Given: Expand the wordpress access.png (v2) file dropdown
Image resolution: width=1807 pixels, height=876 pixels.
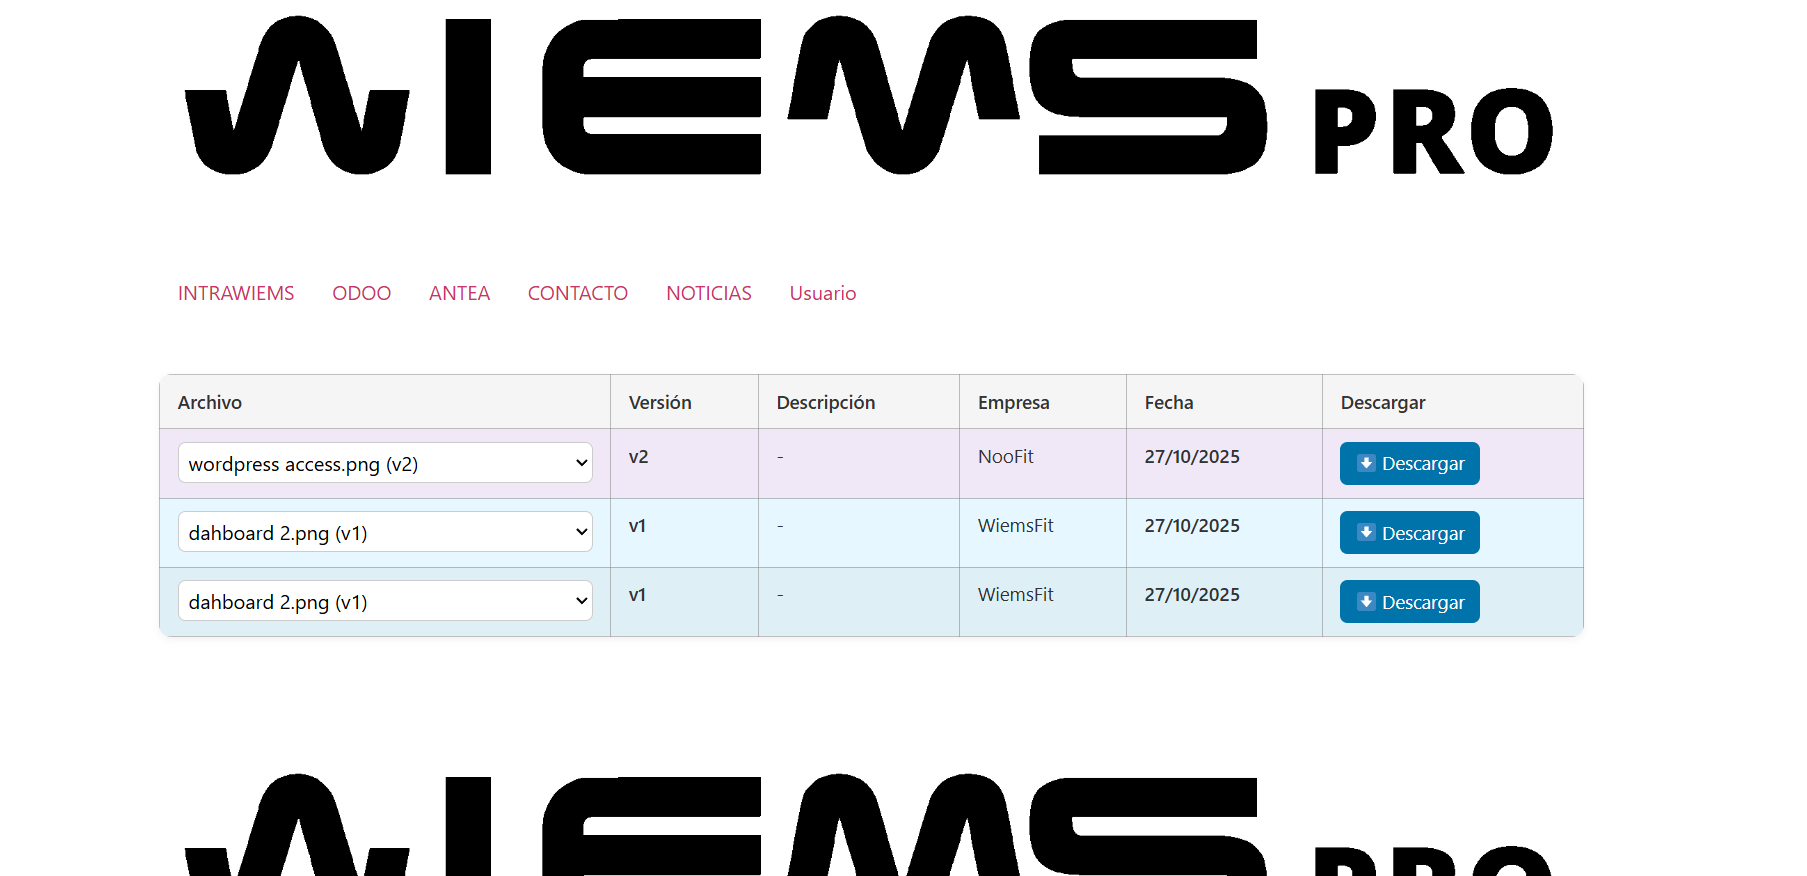Looking at the screenshot, I should (385, 464).
